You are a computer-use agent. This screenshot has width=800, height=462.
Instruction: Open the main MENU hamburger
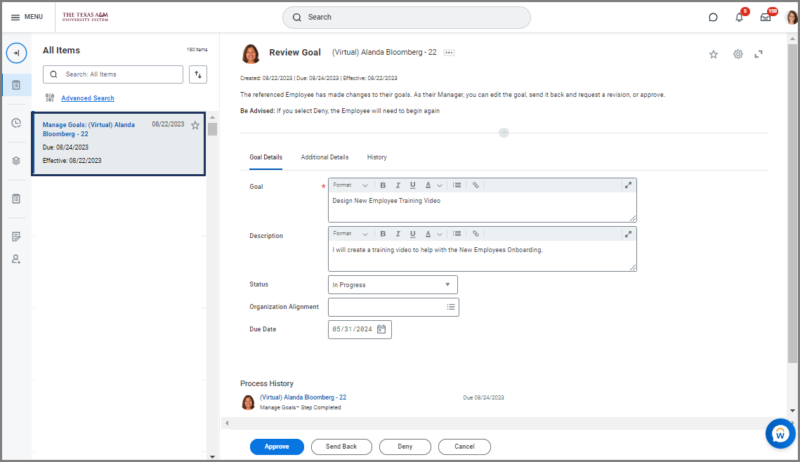pyautogui.click(x=26, y=17)
